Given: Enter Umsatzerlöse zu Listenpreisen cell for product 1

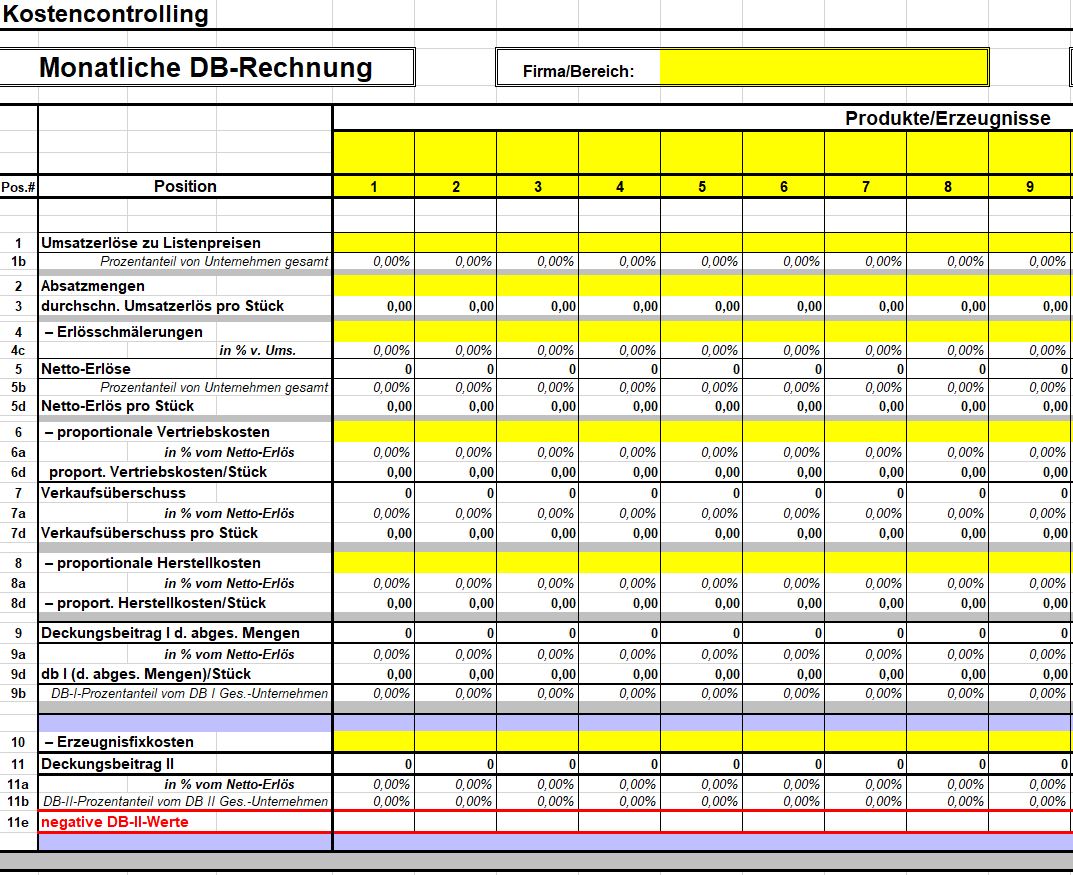Looking at the screenshot, I should 374,243.
